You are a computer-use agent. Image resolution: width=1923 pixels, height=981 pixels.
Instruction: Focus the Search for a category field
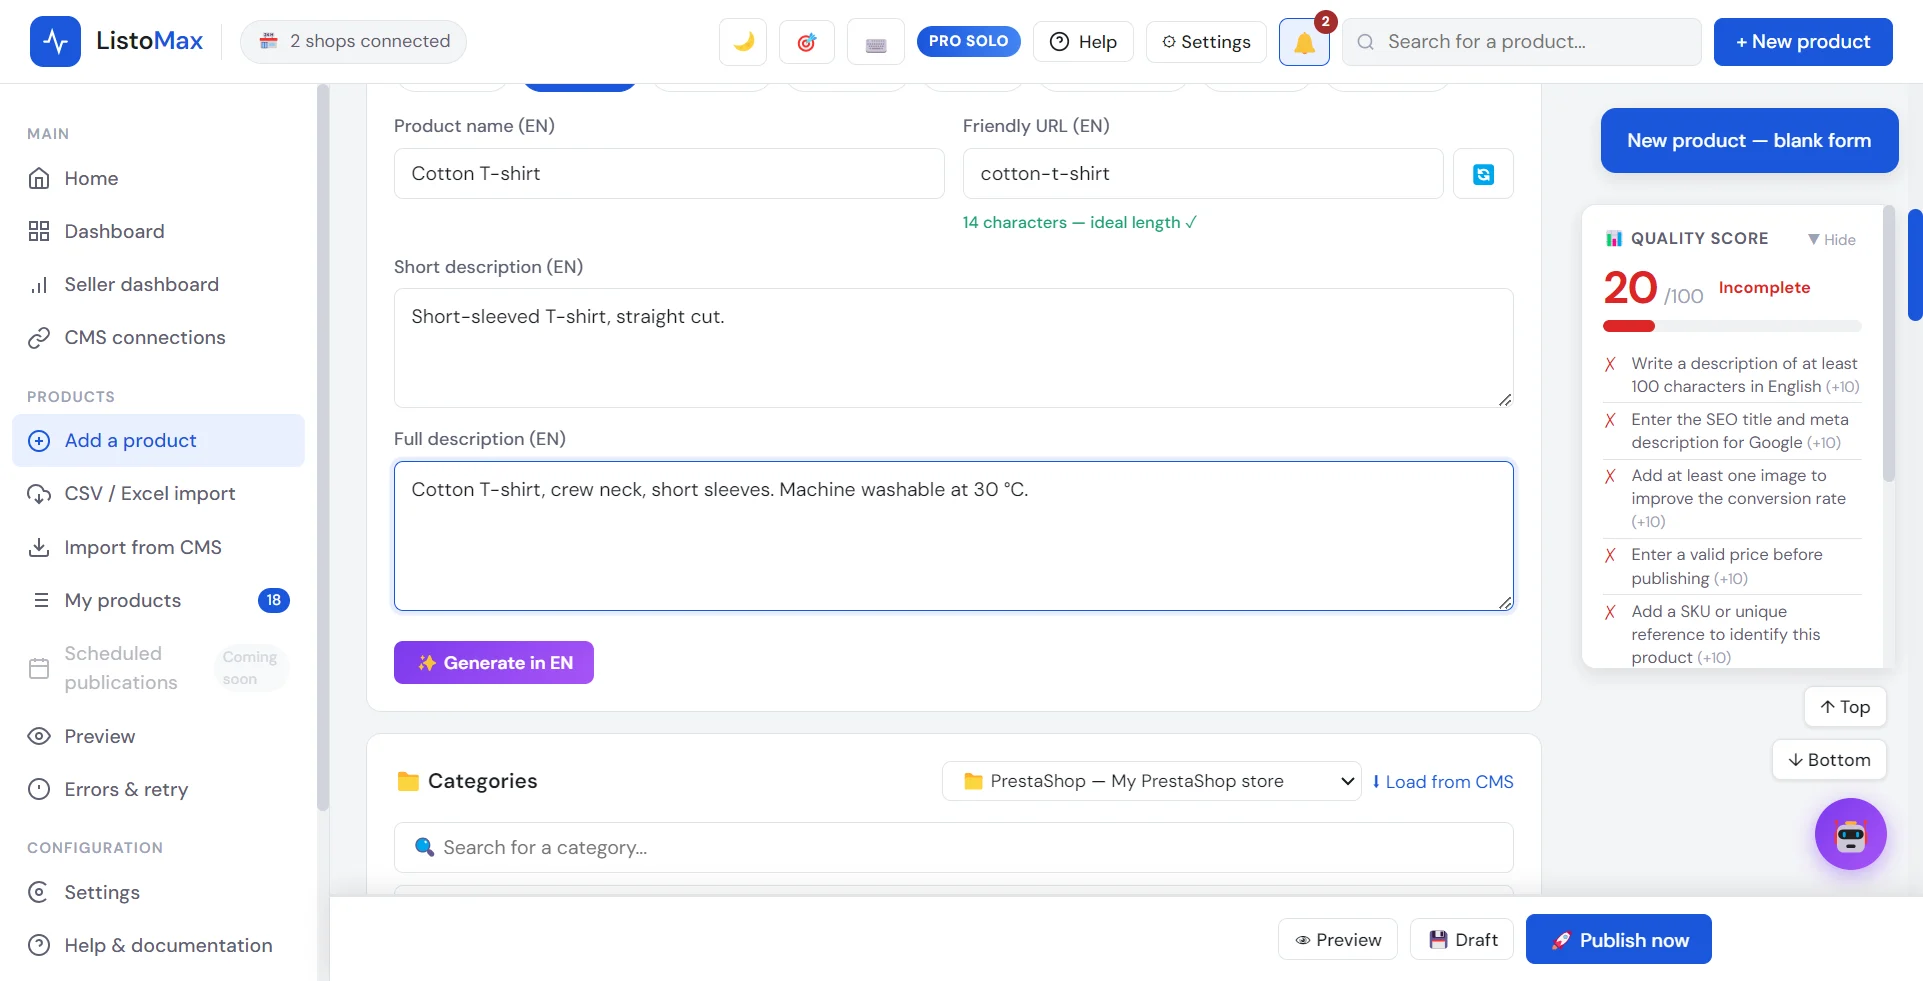[x=953, y=848]
